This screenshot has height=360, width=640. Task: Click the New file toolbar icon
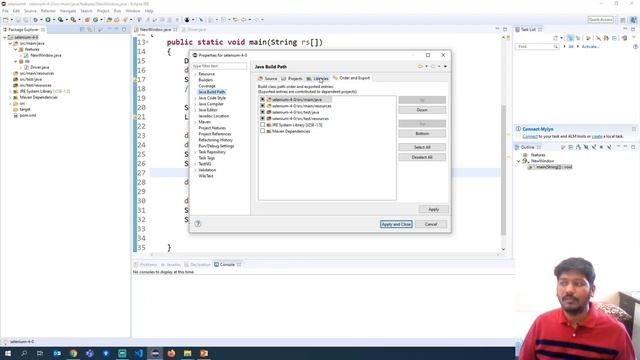pyautogui.click(x=6, y=20)
